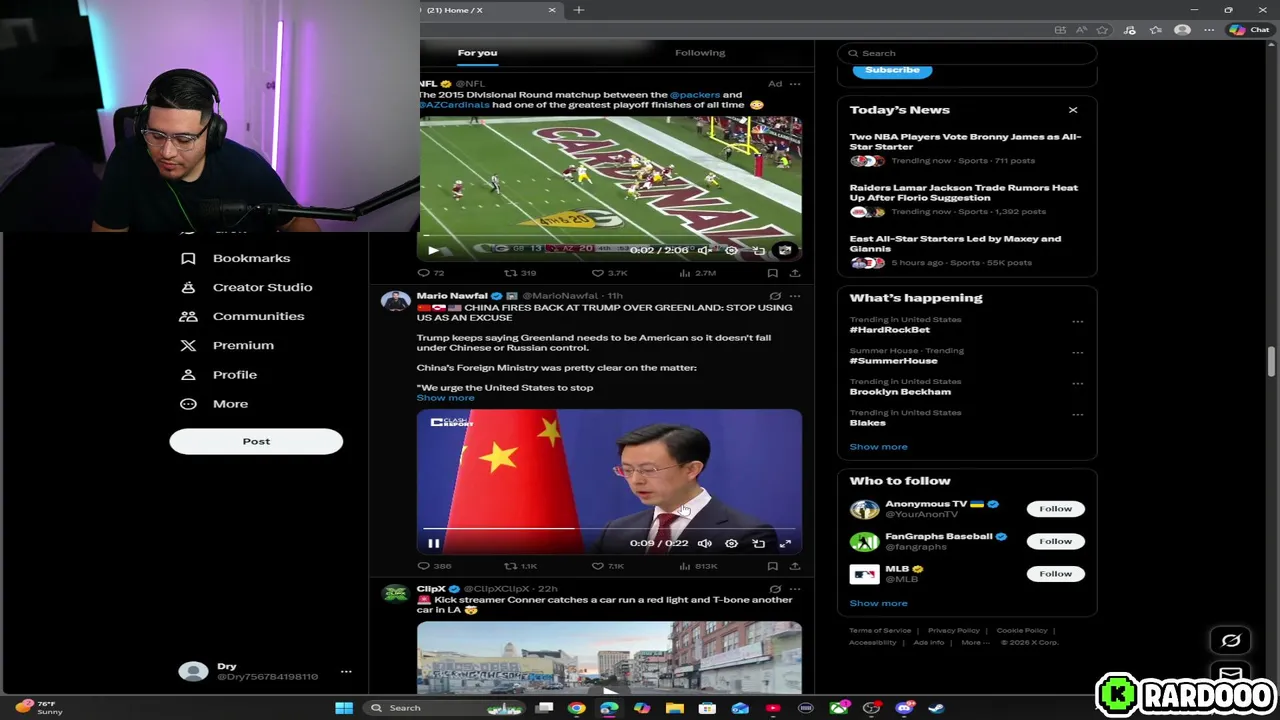Follow Anonymous TV

(x=1055, y=509)
